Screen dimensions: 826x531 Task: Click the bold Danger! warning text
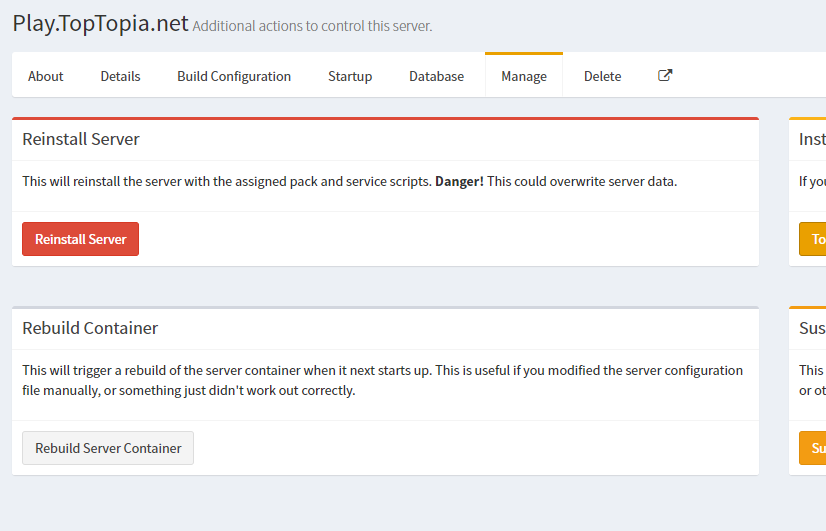click(x=459, y=182)
